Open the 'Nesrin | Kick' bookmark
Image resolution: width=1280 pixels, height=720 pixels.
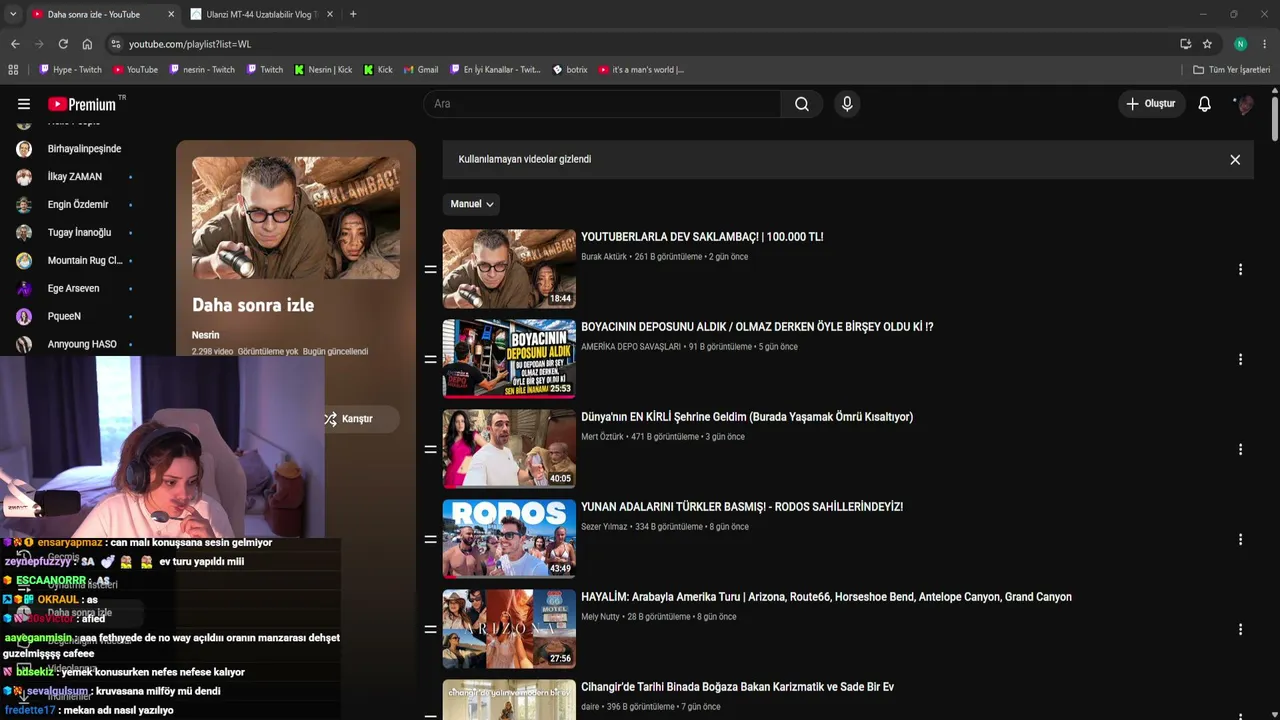coord(323,70)
